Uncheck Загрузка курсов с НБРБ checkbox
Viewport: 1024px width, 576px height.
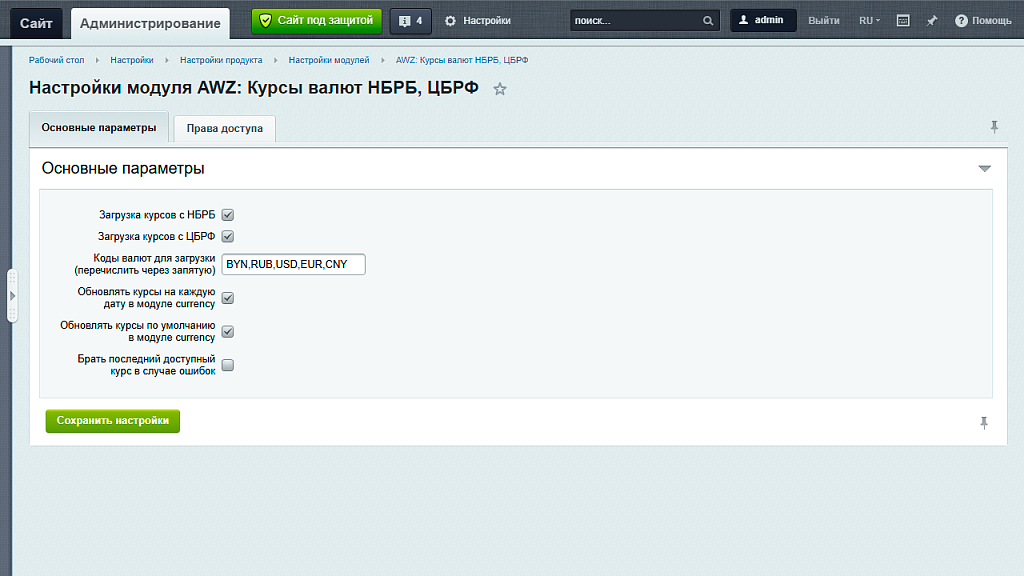[x=227, y=215]
